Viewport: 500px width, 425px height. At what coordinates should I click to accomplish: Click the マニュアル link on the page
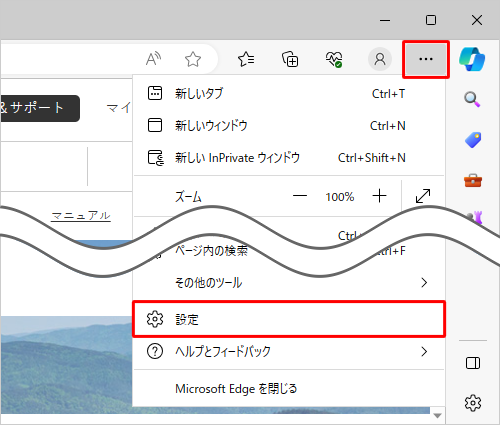pos(81,216)
